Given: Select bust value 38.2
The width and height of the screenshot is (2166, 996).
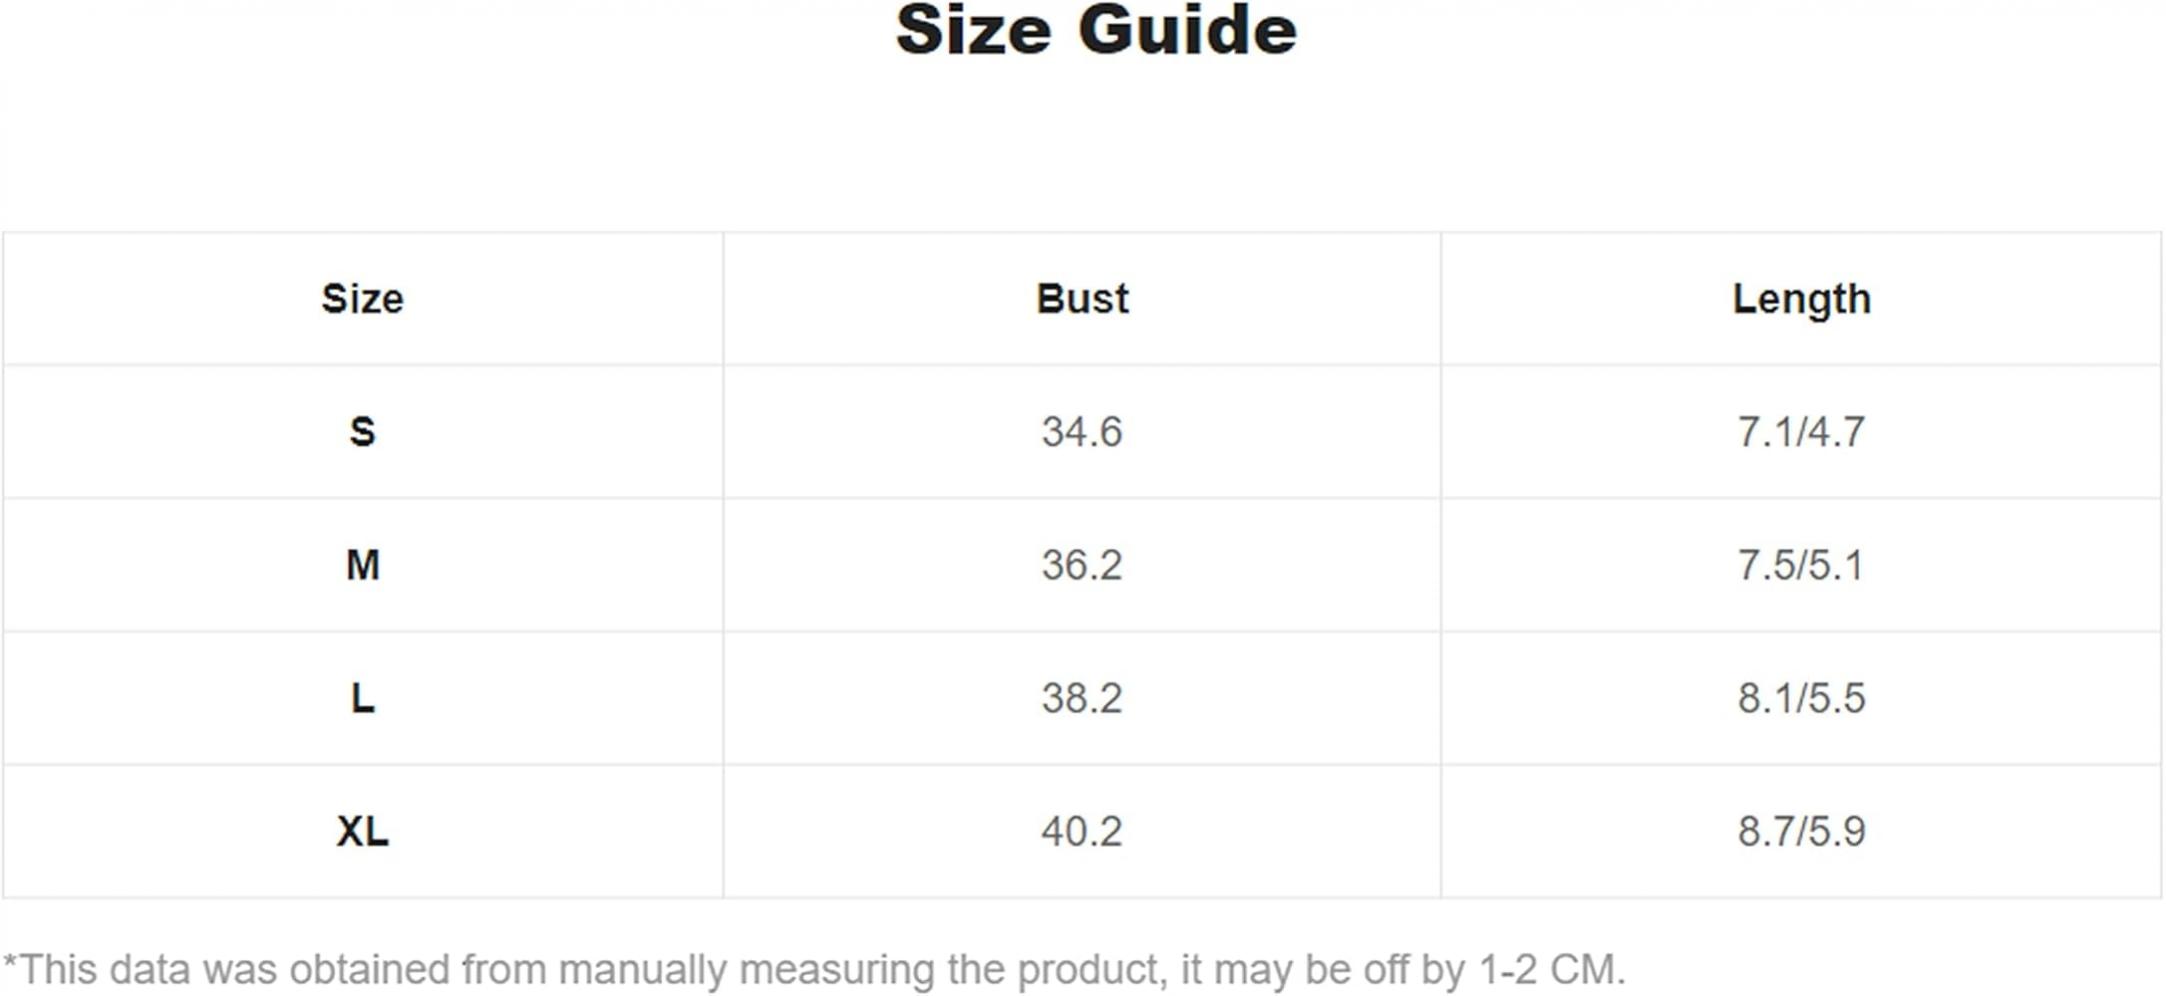Looking at the screenshot, I should click(1082, 698).
